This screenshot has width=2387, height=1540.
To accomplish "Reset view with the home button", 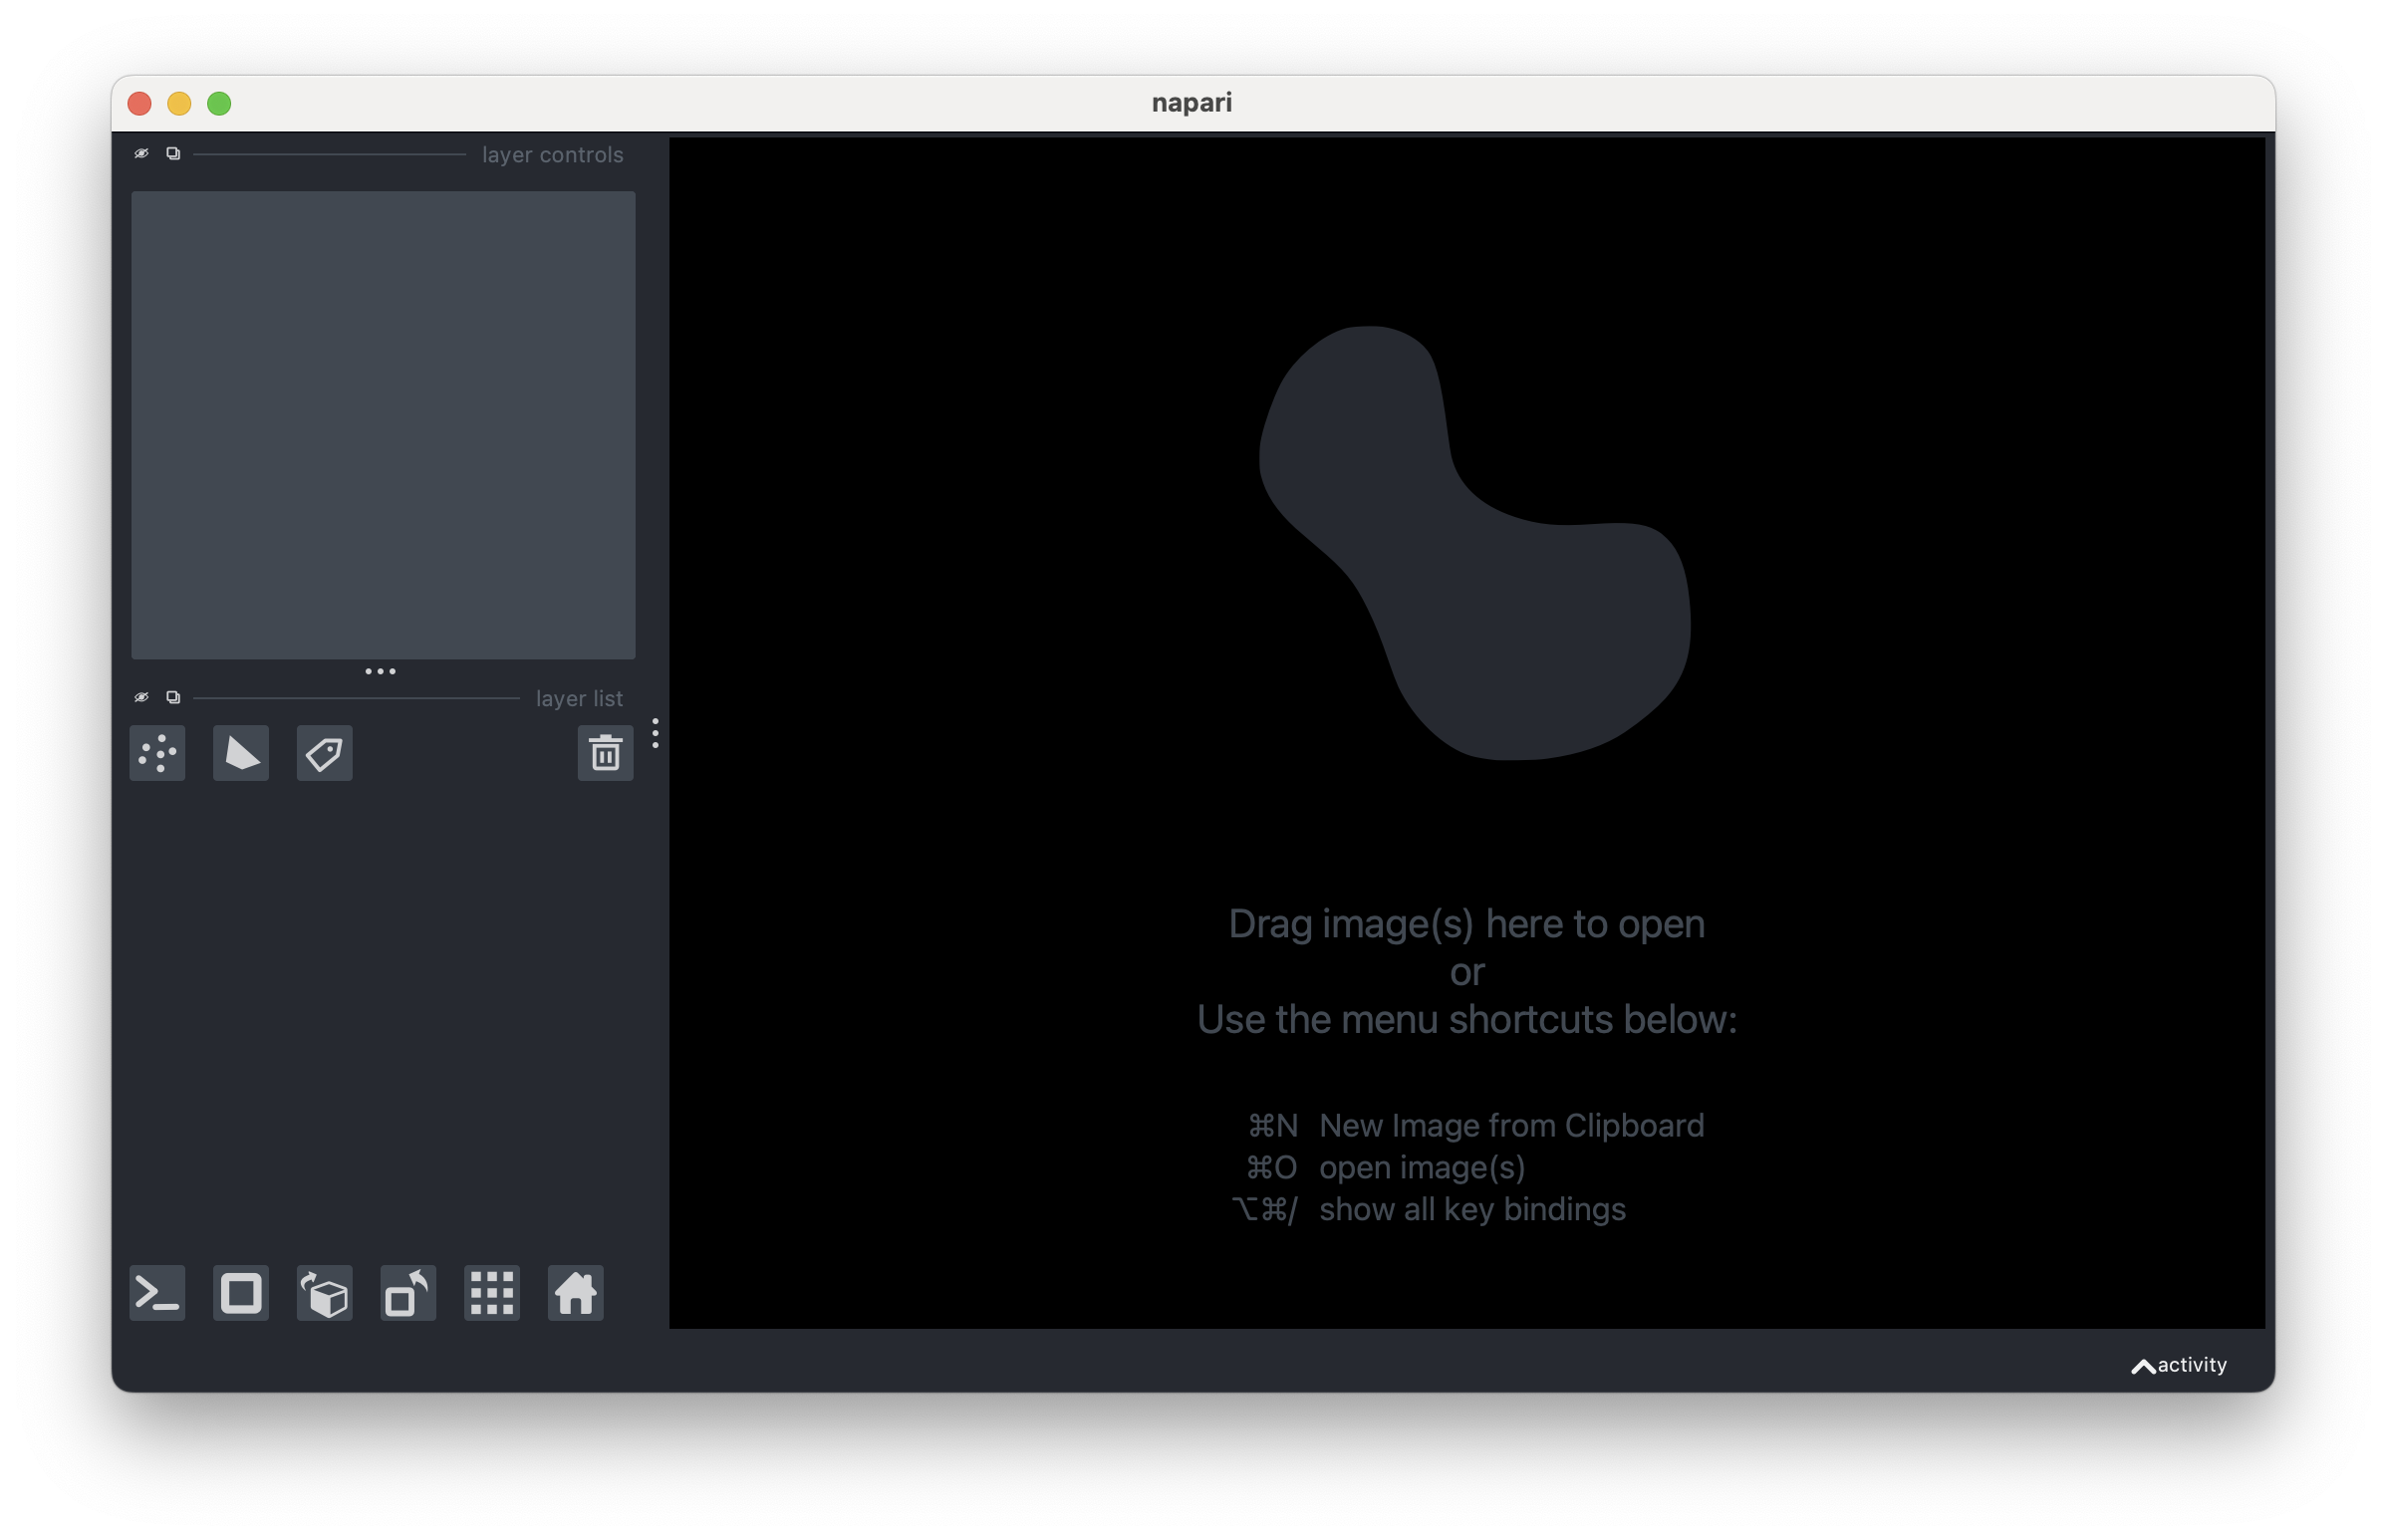I will coord(576,1293).
